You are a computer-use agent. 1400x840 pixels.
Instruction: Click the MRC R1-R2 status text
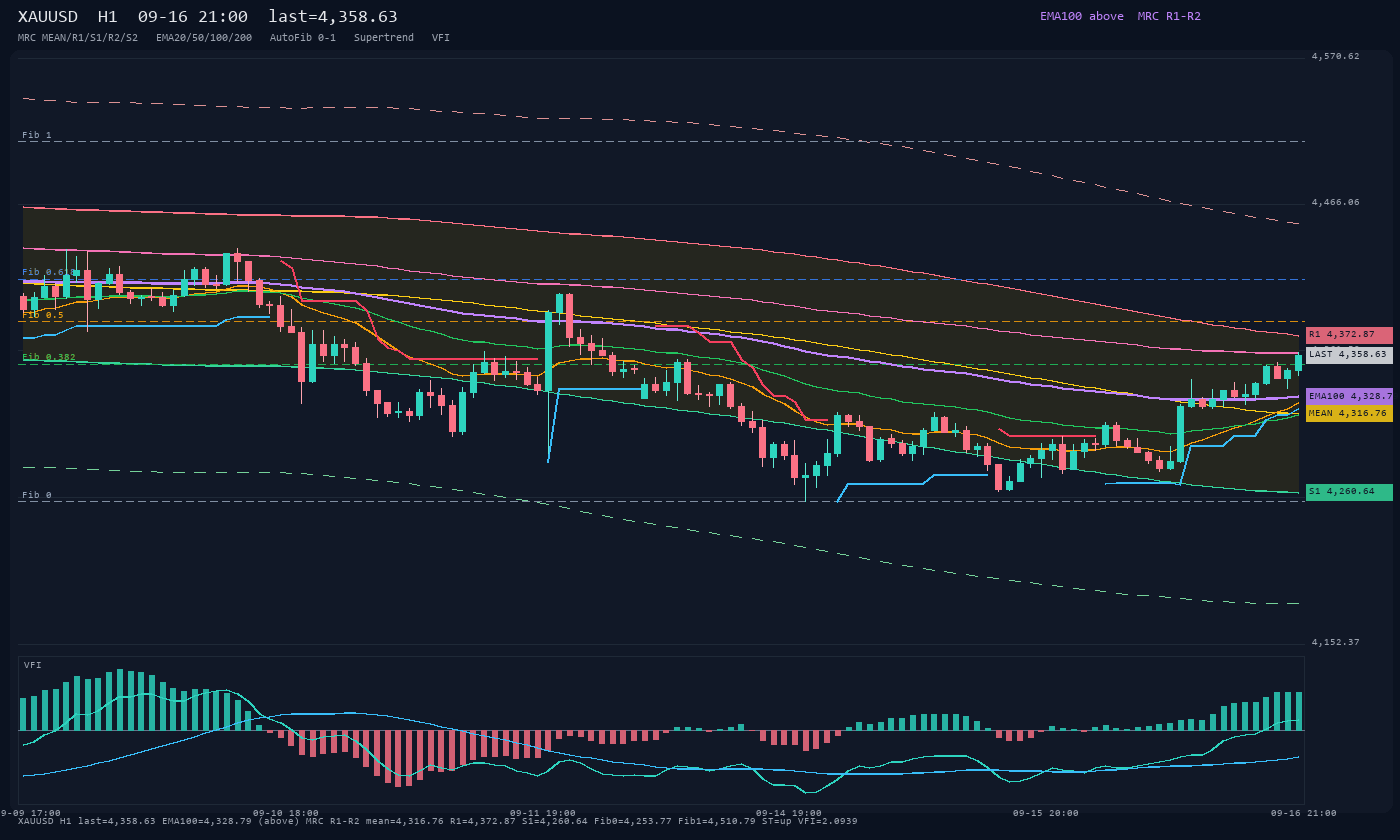1169,16
